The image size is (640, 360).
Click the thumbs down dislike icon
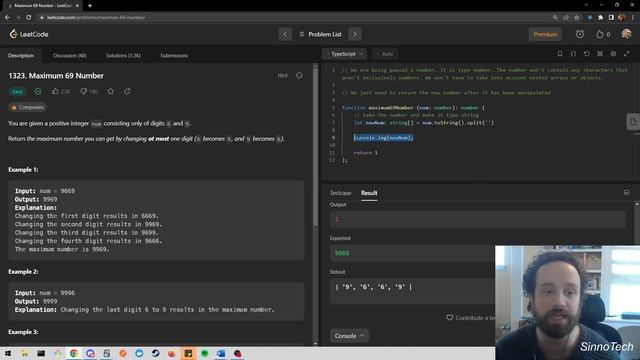84,91
